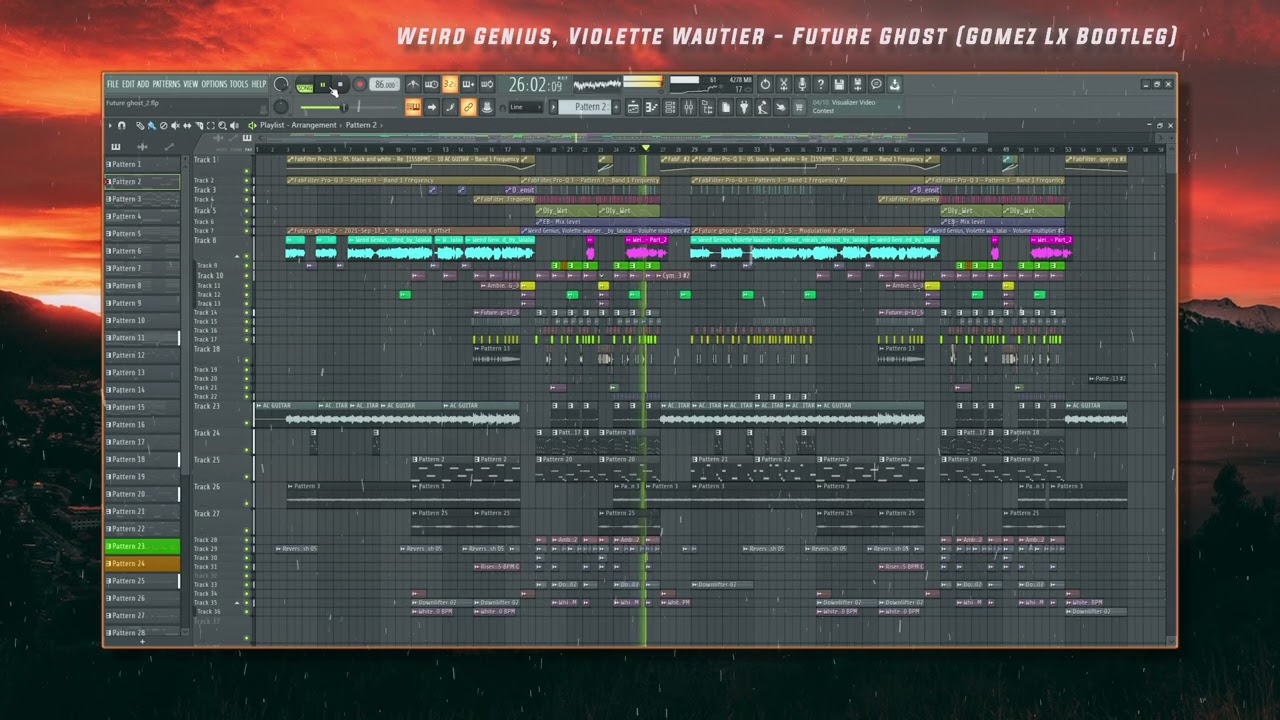
Task: Click the pause playback button
Action: (323, 84)
